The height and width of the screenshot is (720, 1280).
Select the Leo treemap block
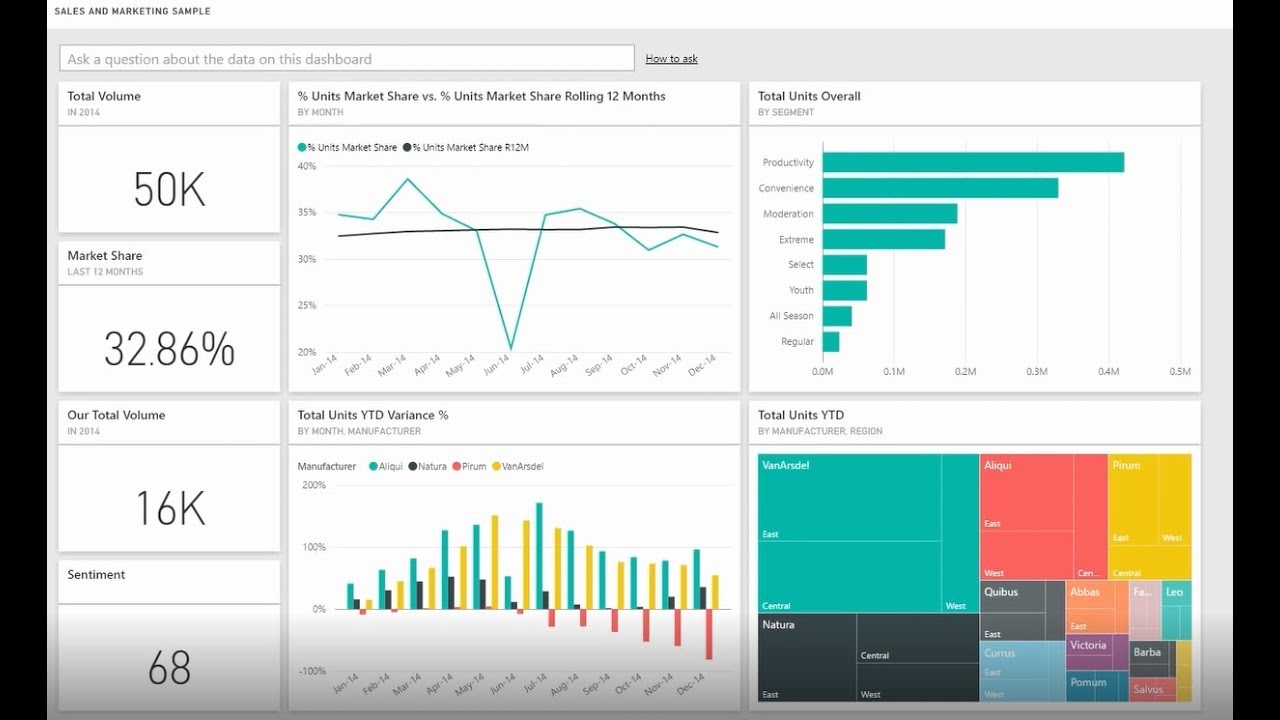point(1176,610)
